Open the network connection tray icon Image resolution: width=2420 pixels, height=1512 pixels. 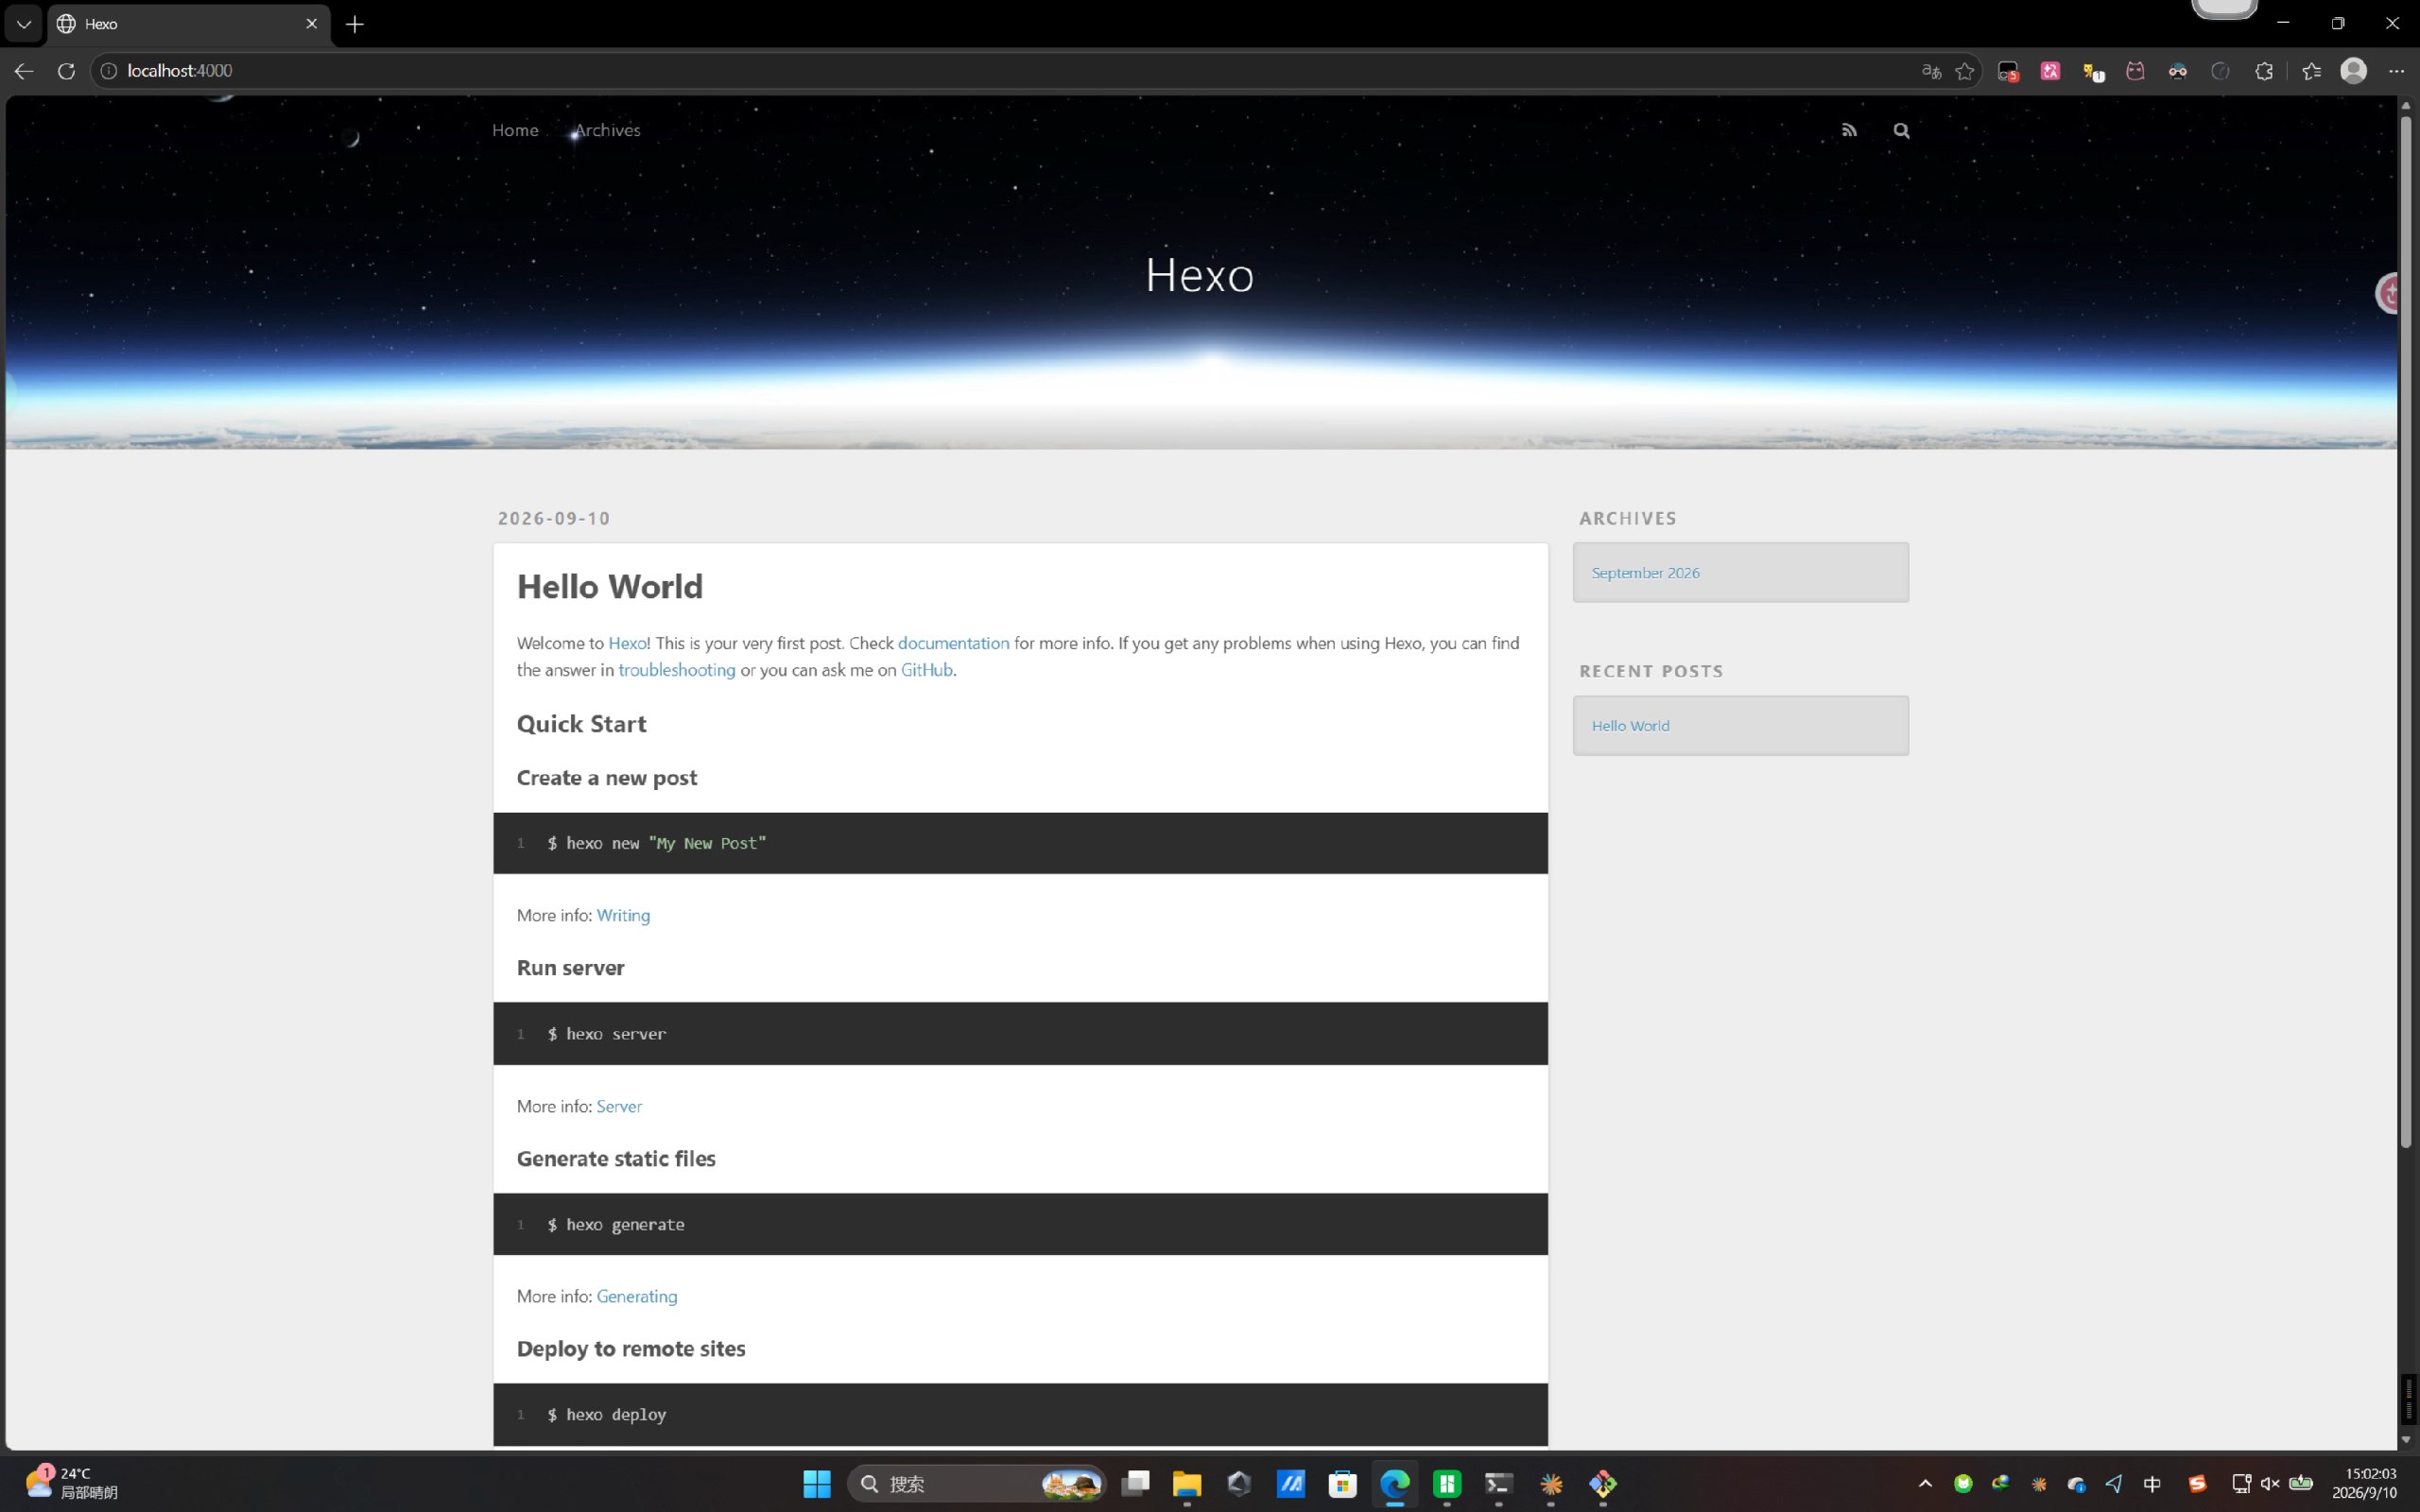(2240, 1484)
